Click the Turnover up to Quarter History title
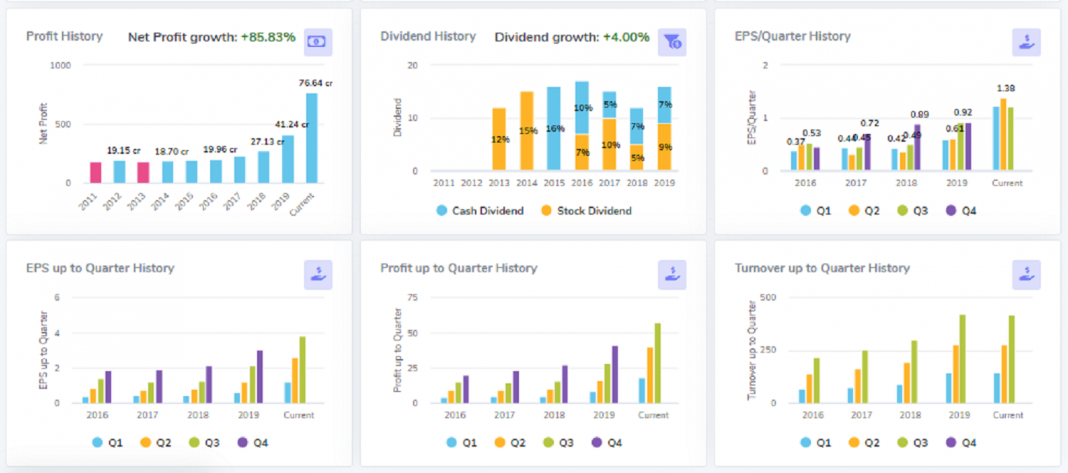 [x=822, y=268]
